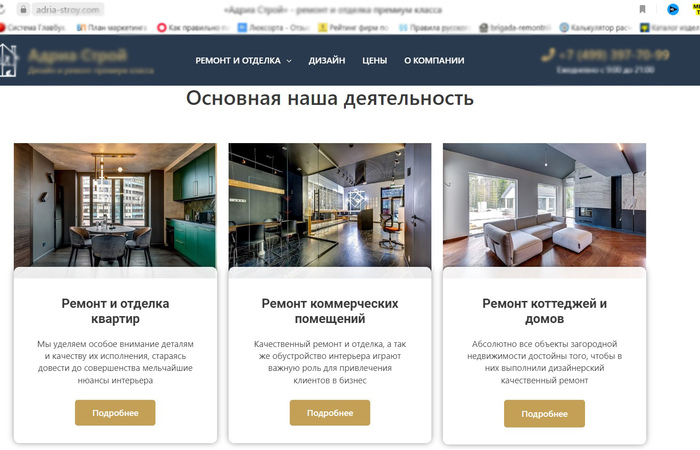Click the lock icon beside the address
This screenshot has height=450, width=700.
point(23,9)
